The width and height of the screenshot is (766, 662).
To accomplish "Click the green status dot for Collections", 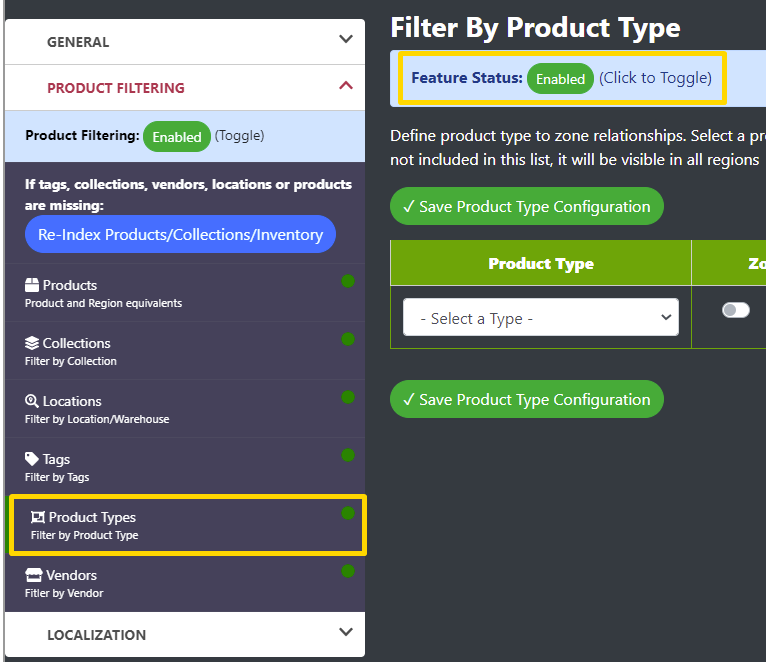I will tap(348, 339).
